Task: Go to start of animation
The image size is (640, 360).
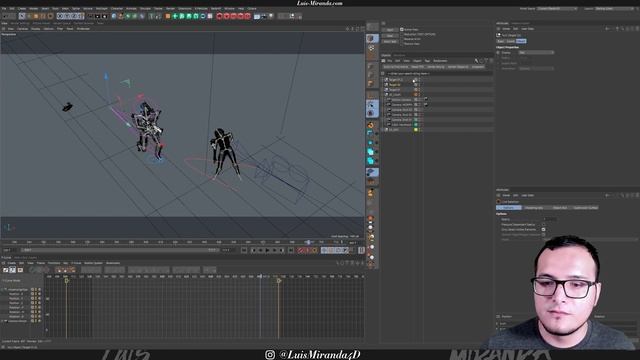Action: coord(244,250)
